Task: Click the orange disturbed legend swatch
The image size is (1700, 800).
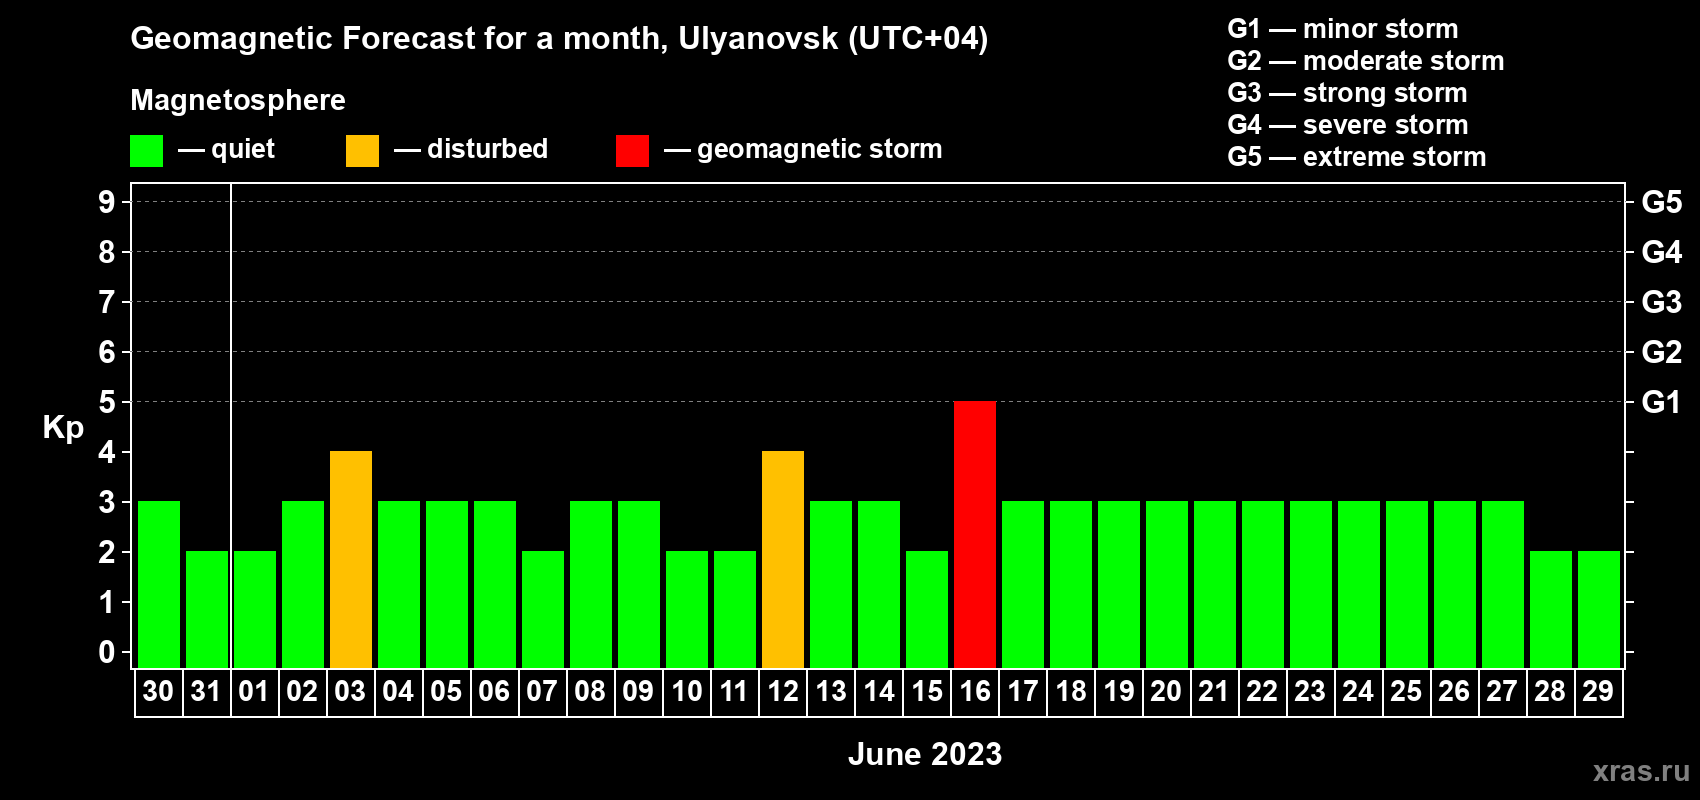Action: click(x=362, y=151)
